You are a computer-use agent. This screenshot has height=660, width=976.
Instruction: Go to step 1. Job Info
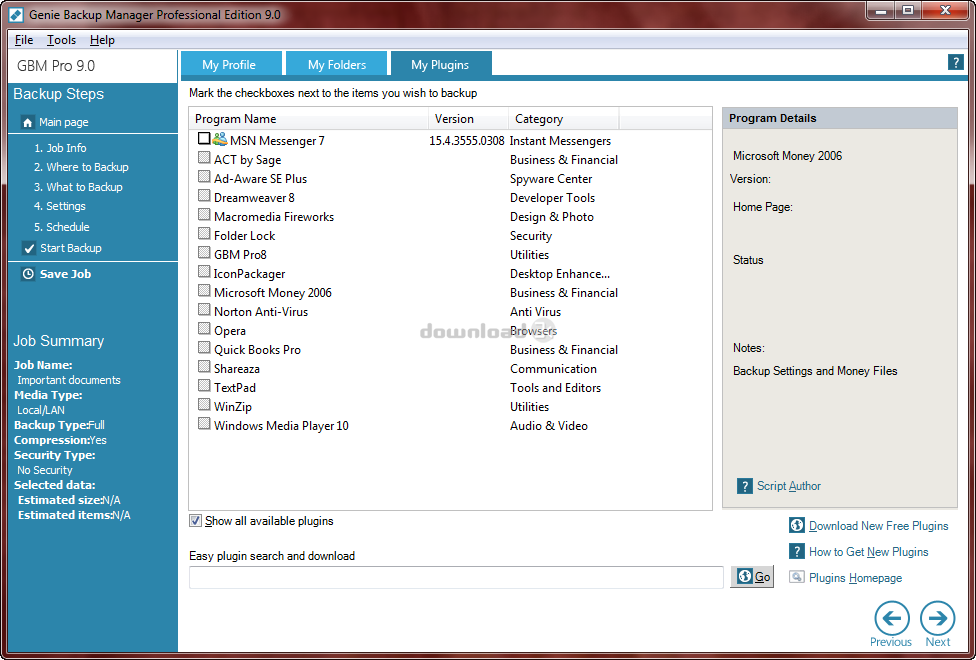point(60,148)
